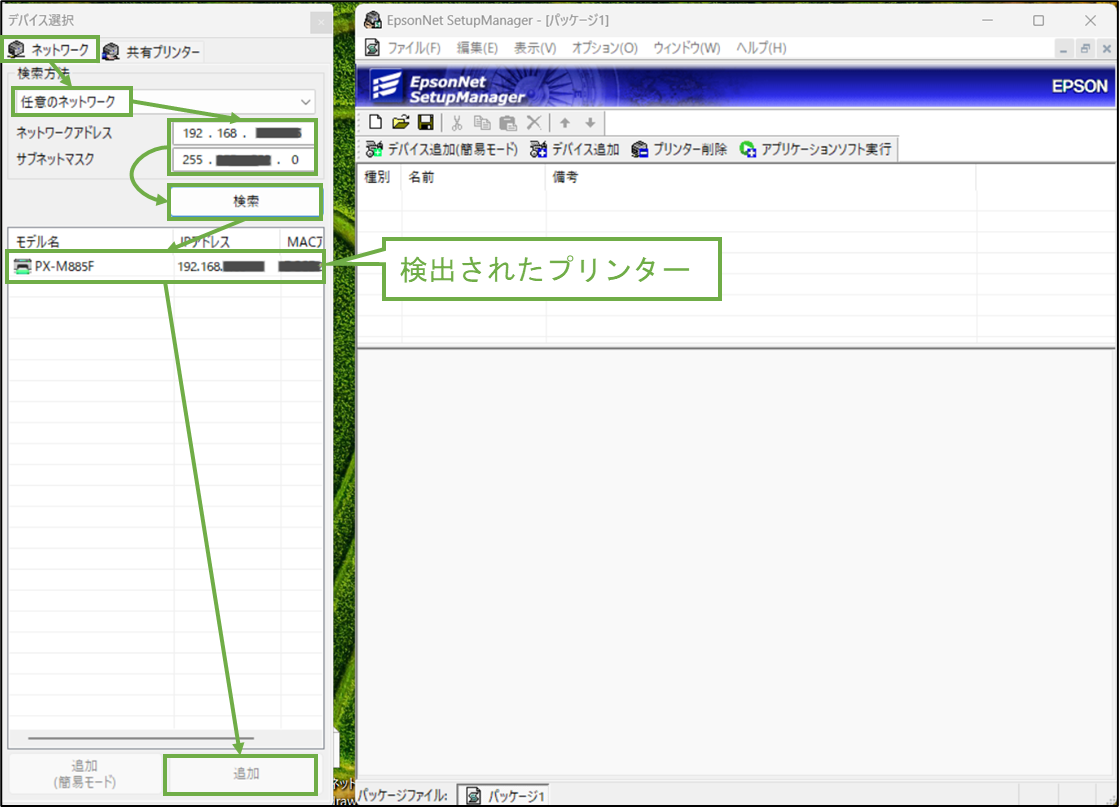This screenshot has height=807, width=1119.
Task: Click the Paste icon on the toolbar
Action: (x=507, y=122)
